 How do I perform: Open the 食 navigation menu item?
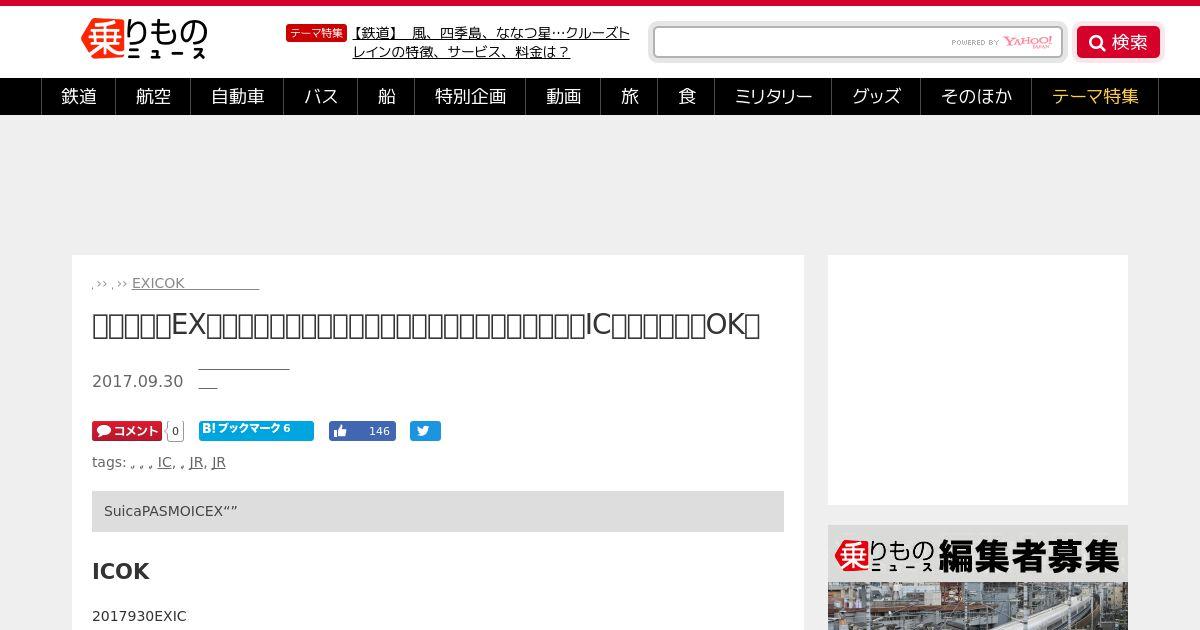click(x=686, y=96)
